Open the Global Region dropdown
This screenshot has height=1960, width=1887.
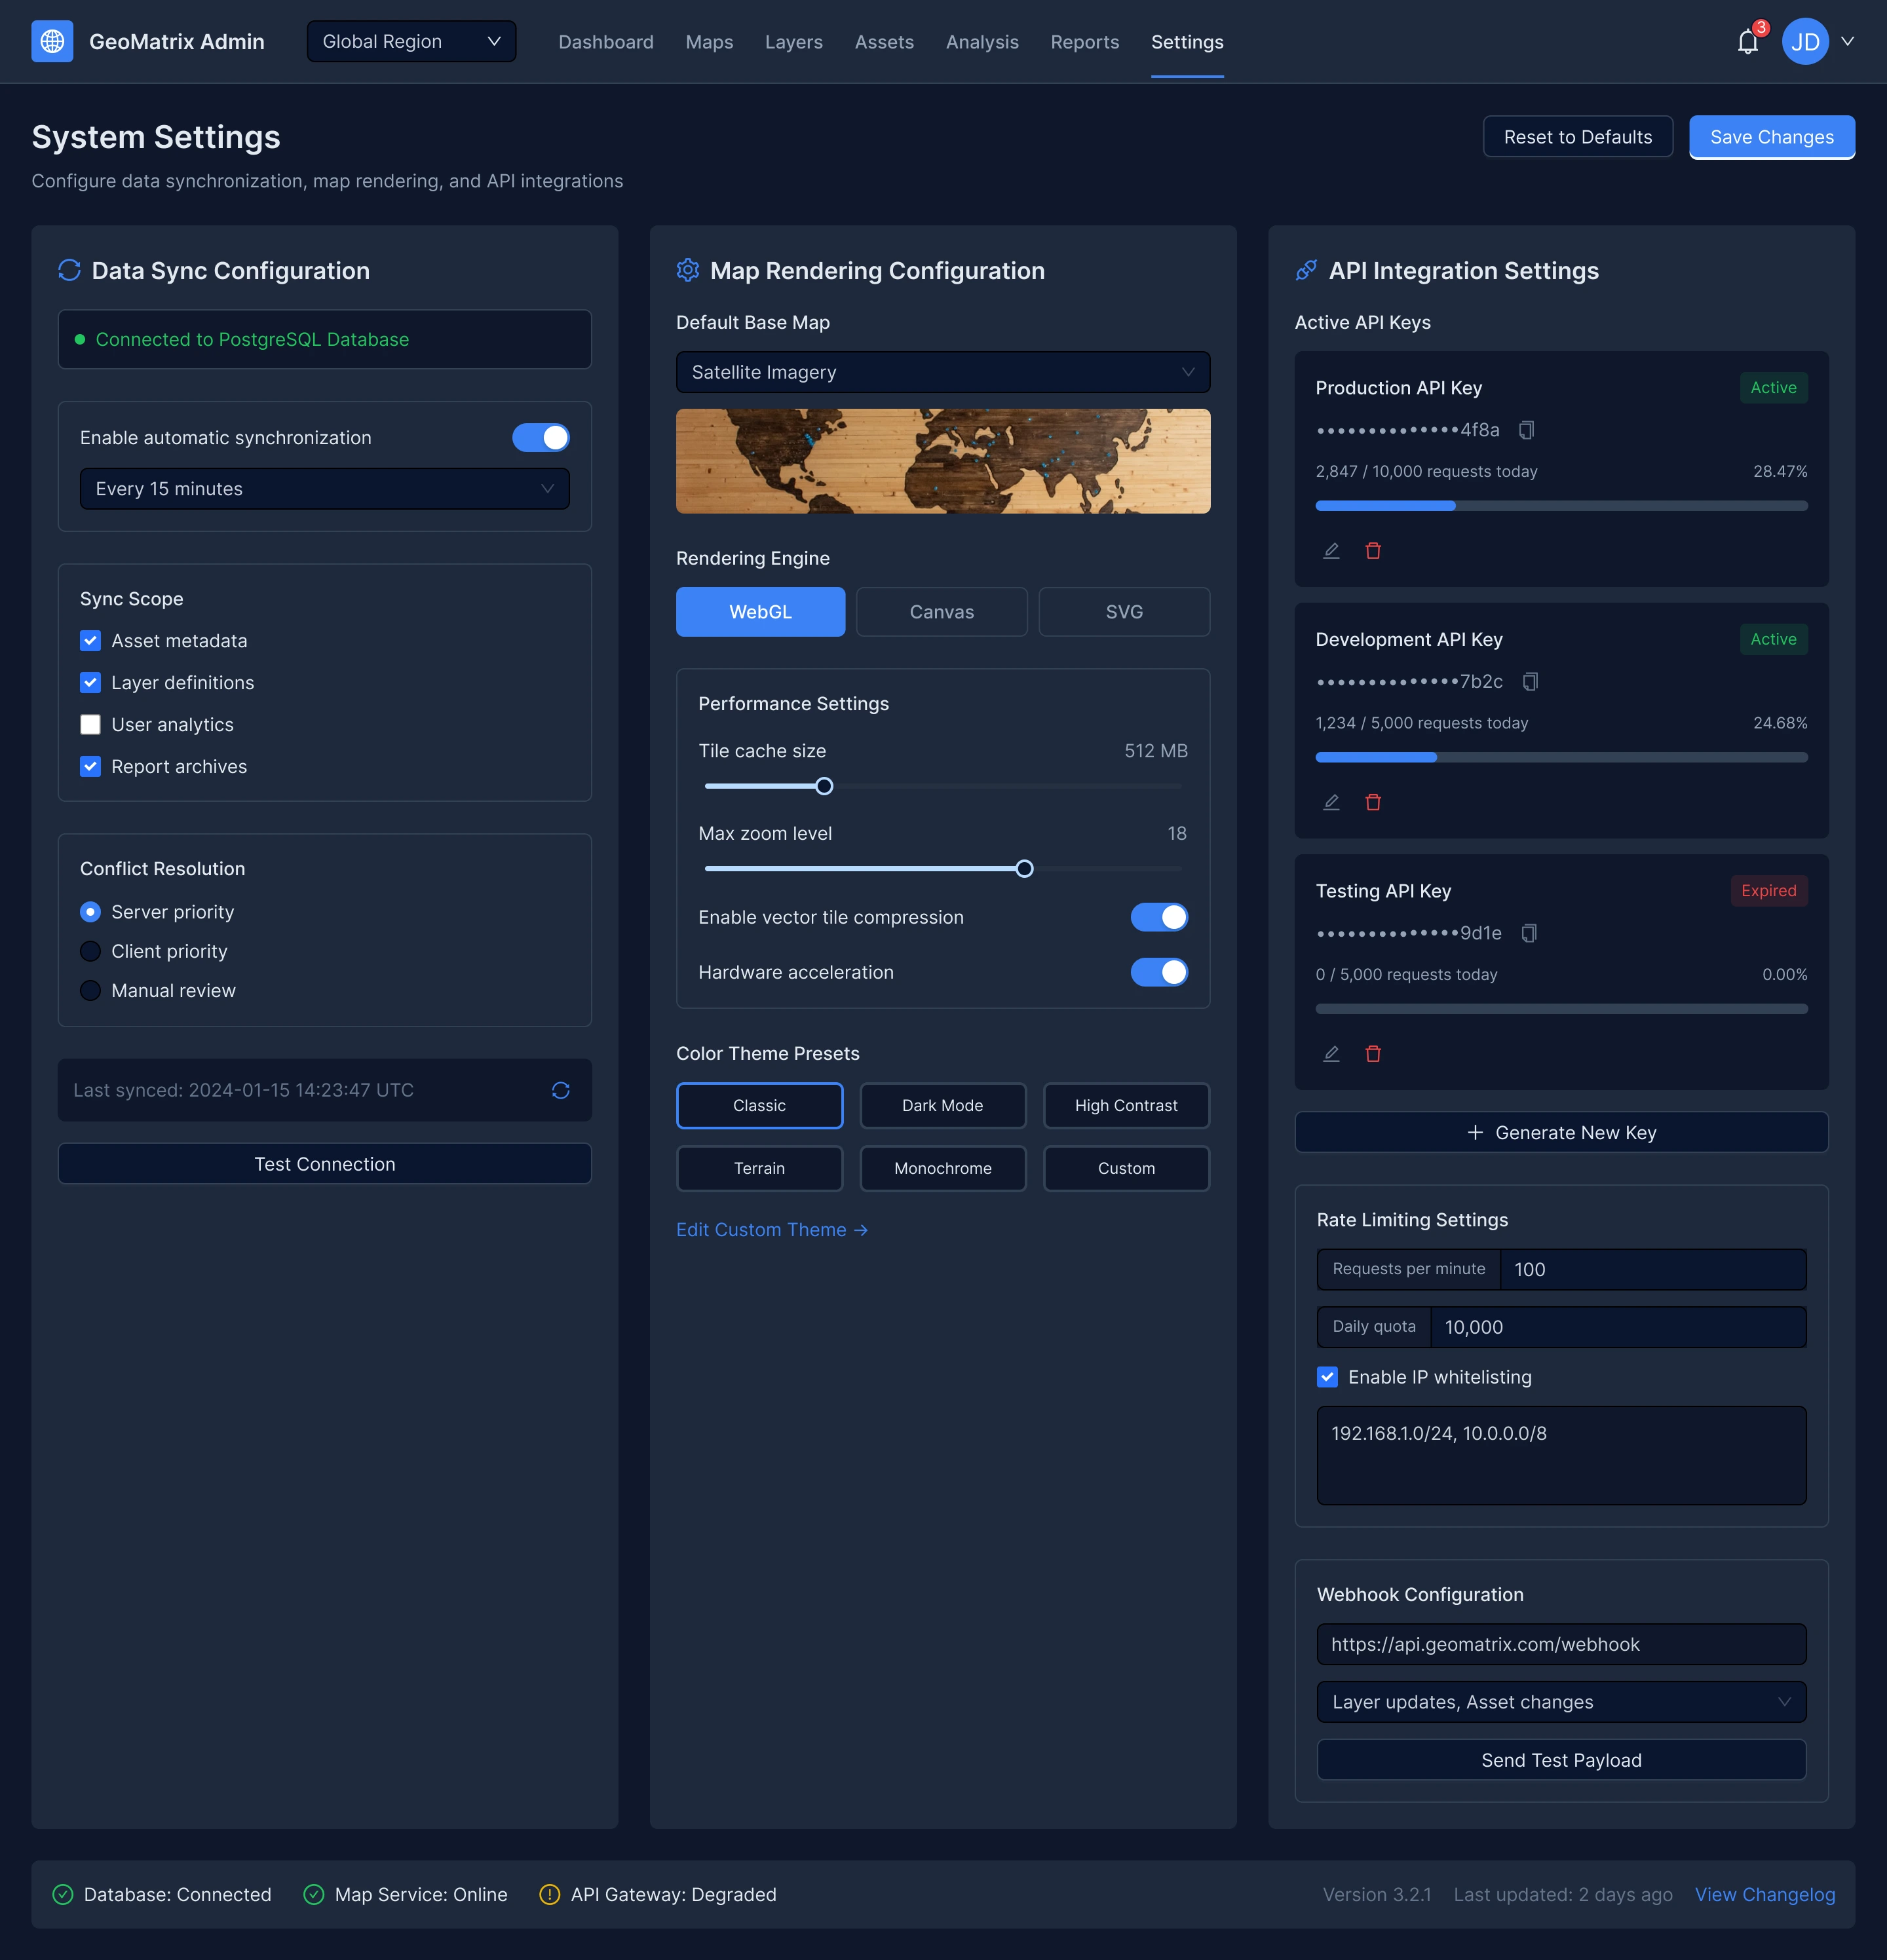(x=411, y=42)
